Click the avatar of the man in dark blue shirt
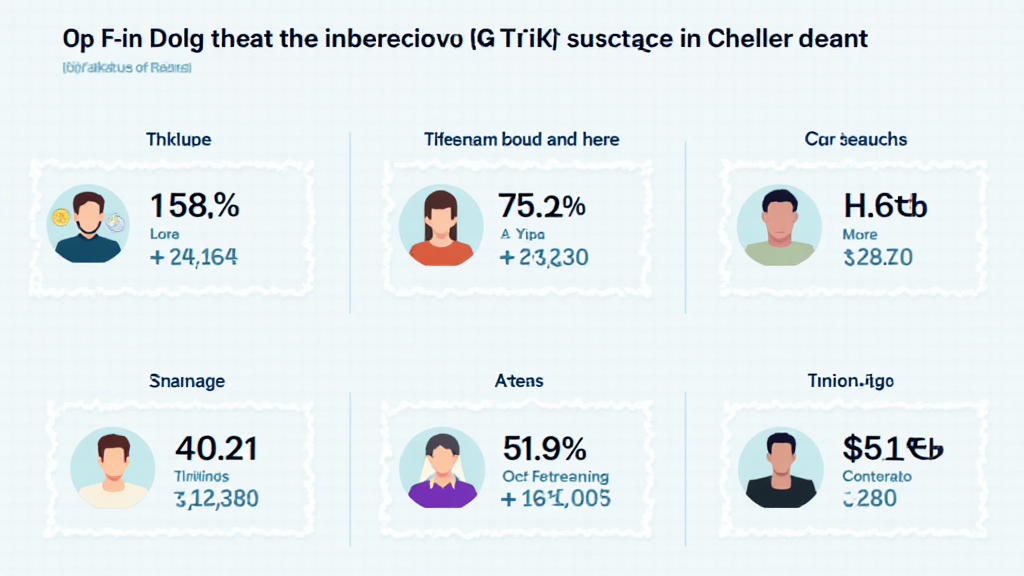Screen dimensions: 1024x576 point(88,226)
